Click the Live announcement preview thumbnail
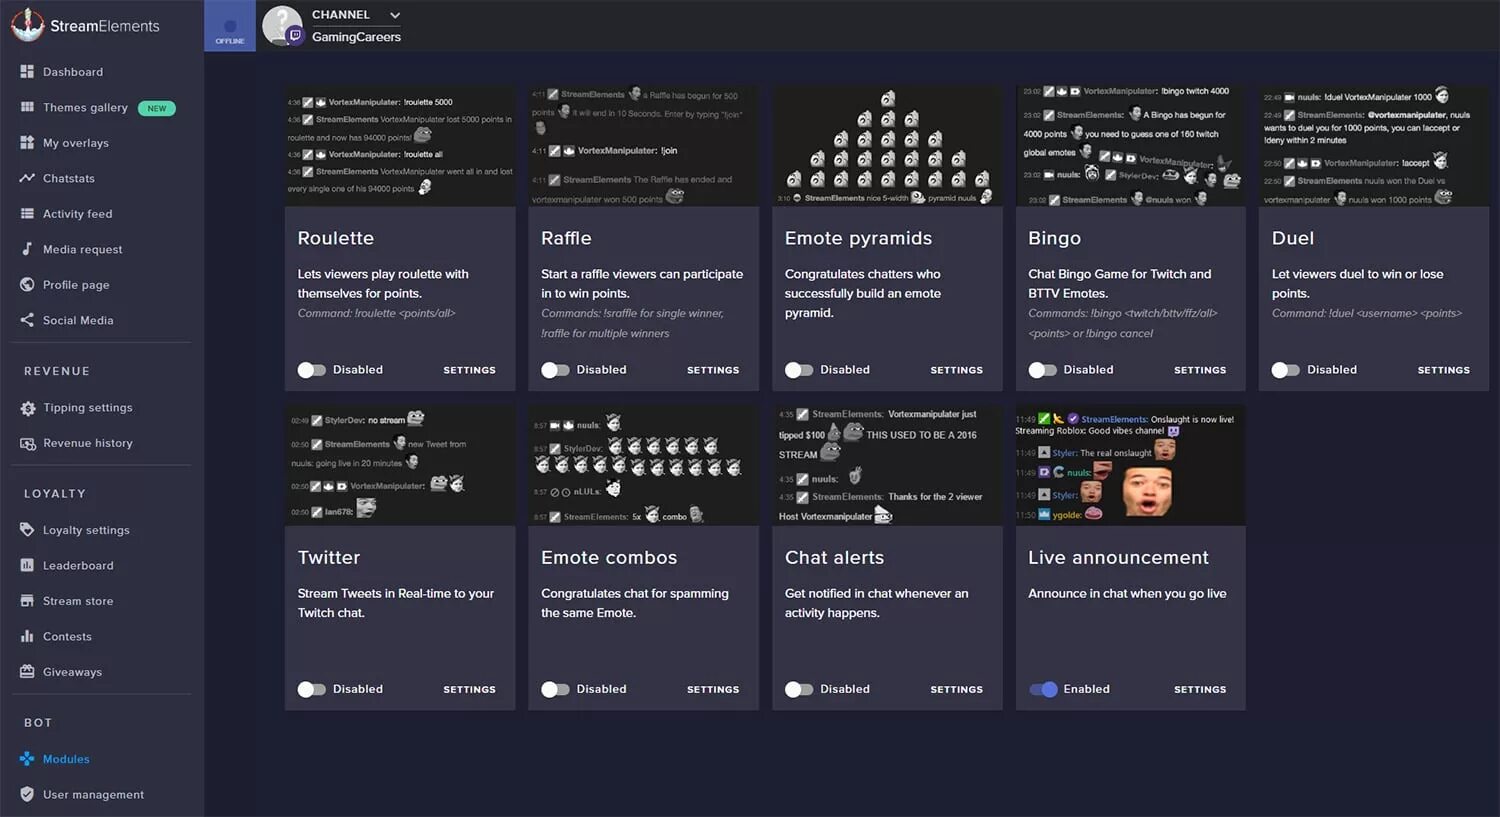Screen dimensions: 1500x817 [x=1131, y=465]
